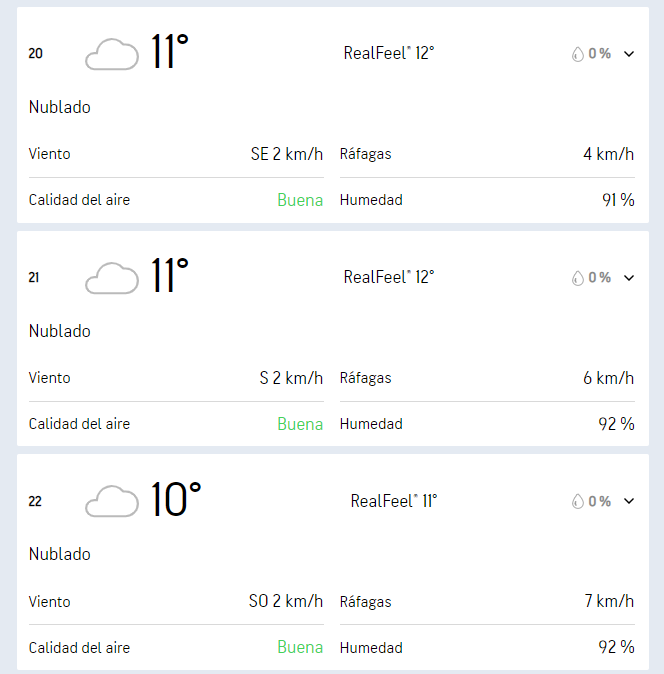Image resolution: width=664 pixels, height=674 pixels.
Task: Click the raindrop icon in hour 22 card
Action: point(578,501)
